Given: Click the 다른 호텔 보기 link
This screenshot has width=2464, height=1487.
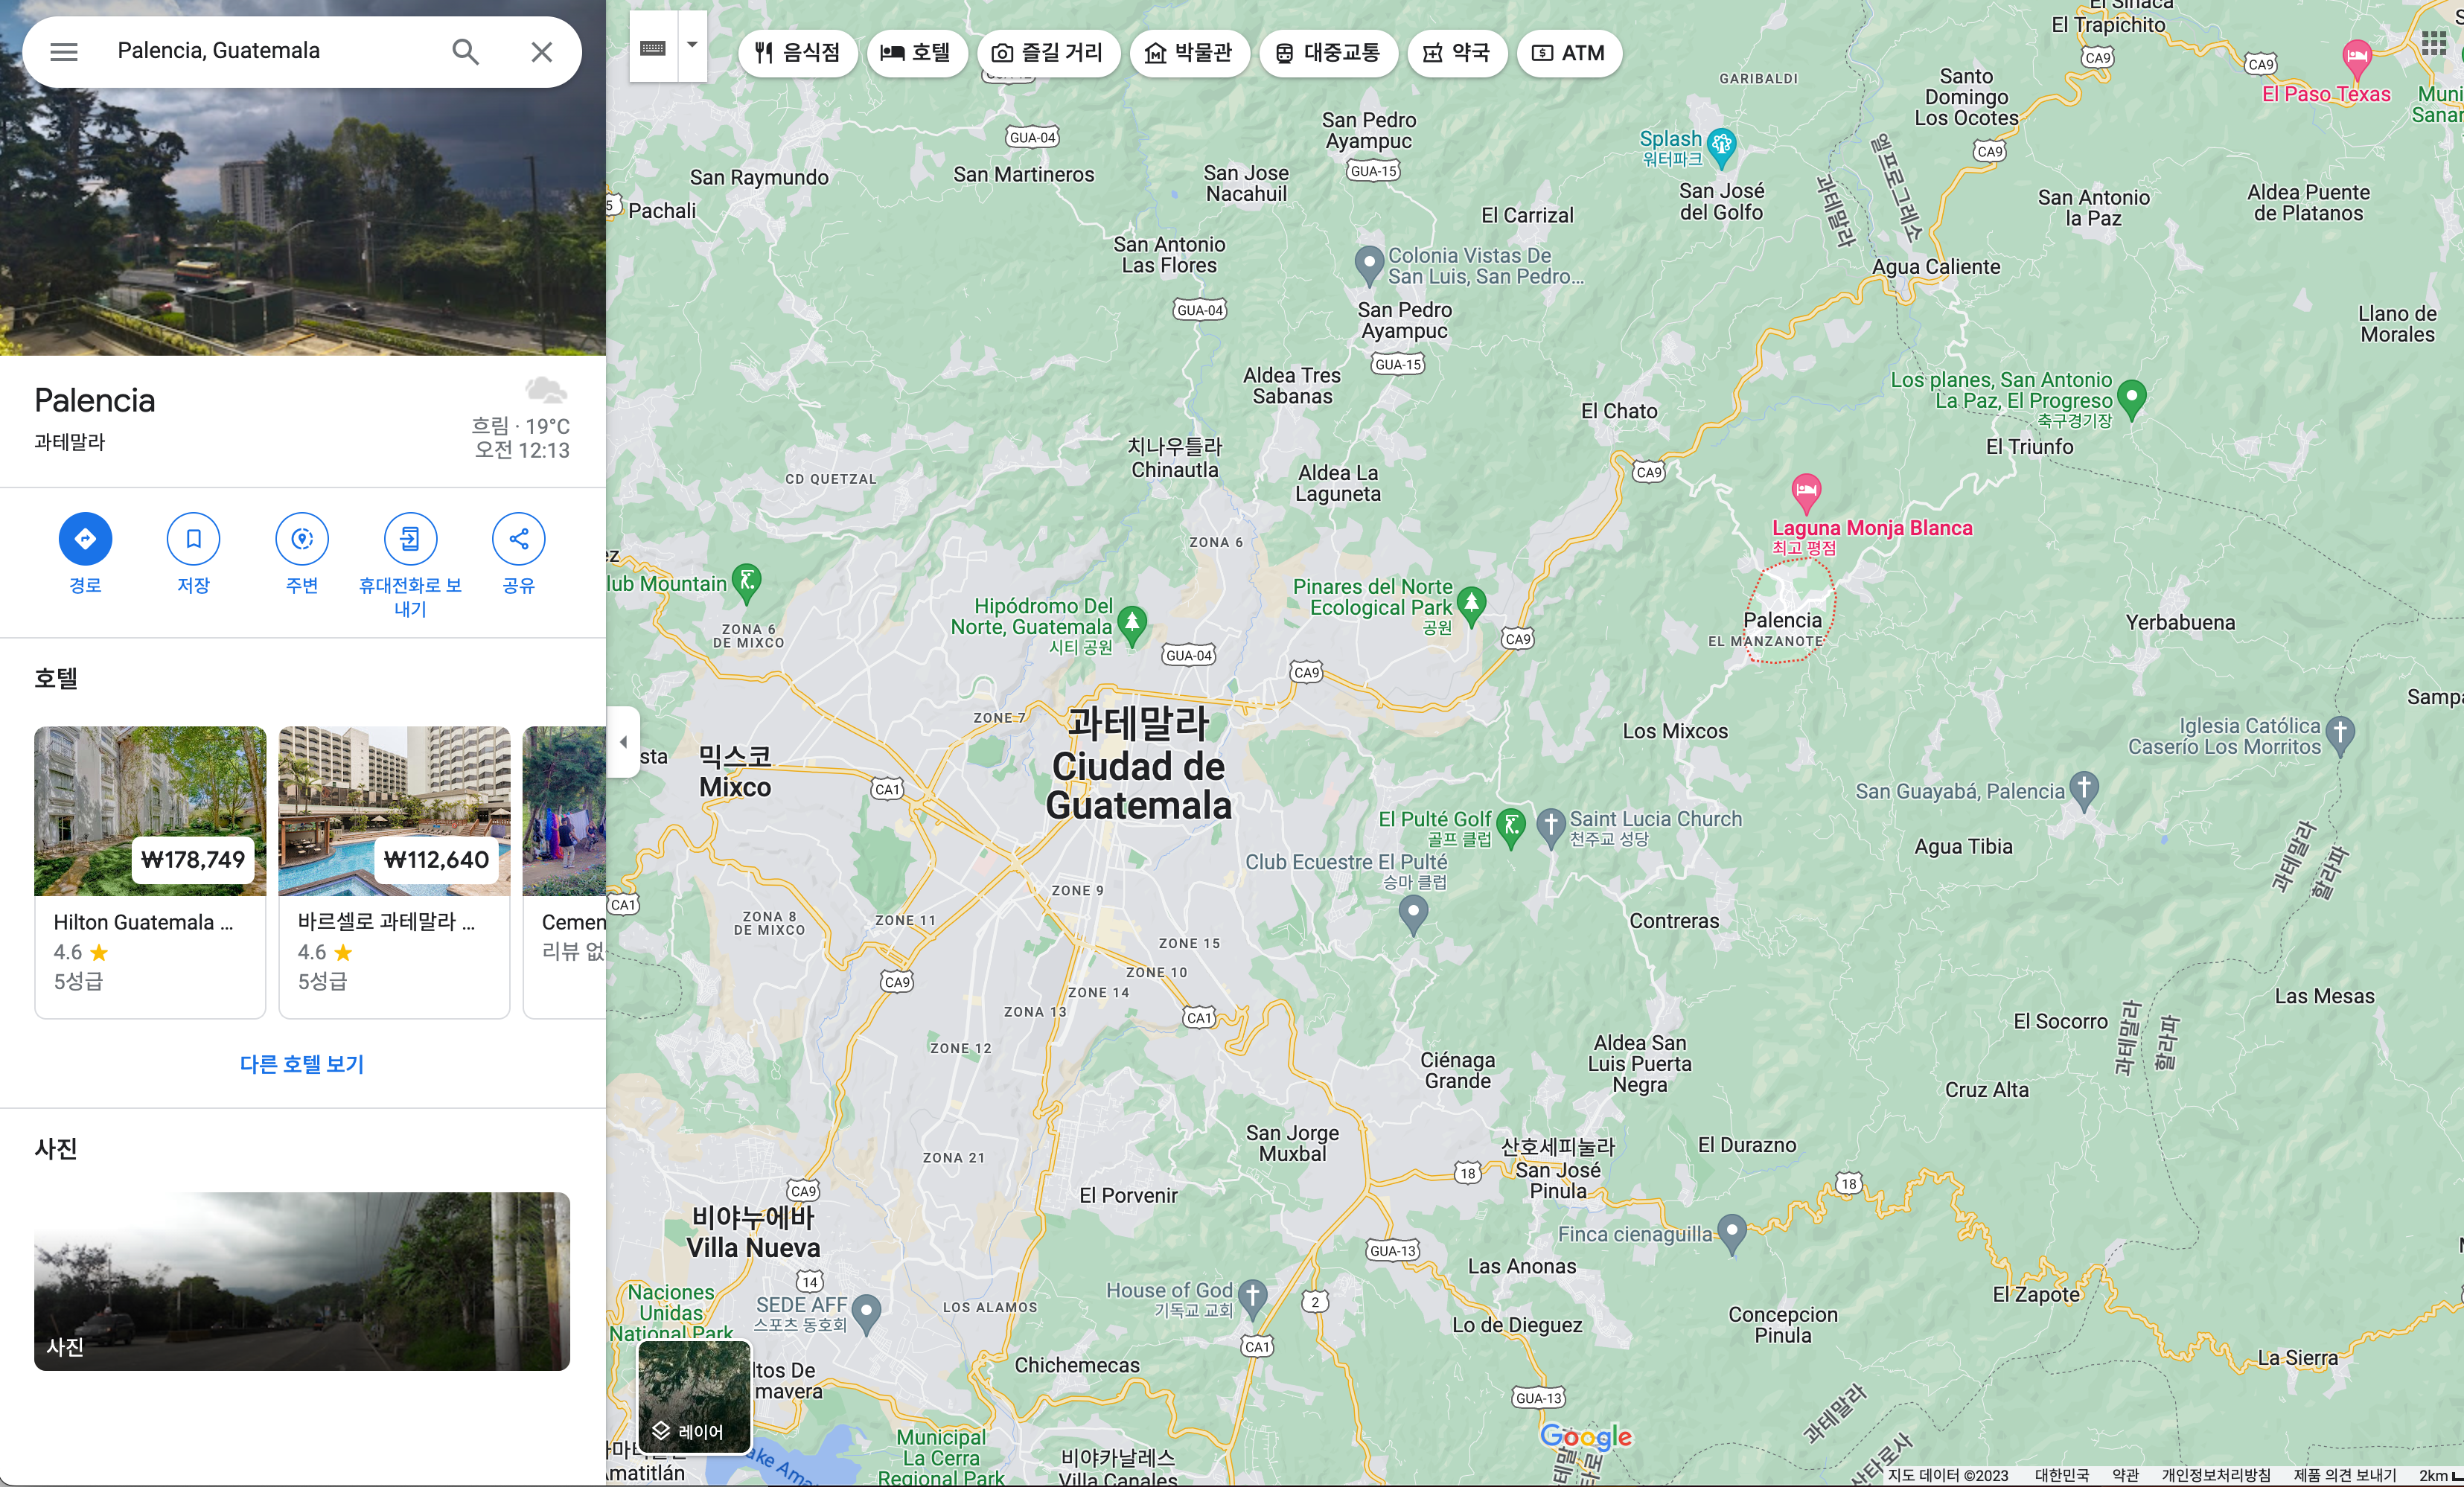Looking at the screenshot, I should click(302, 1064).
